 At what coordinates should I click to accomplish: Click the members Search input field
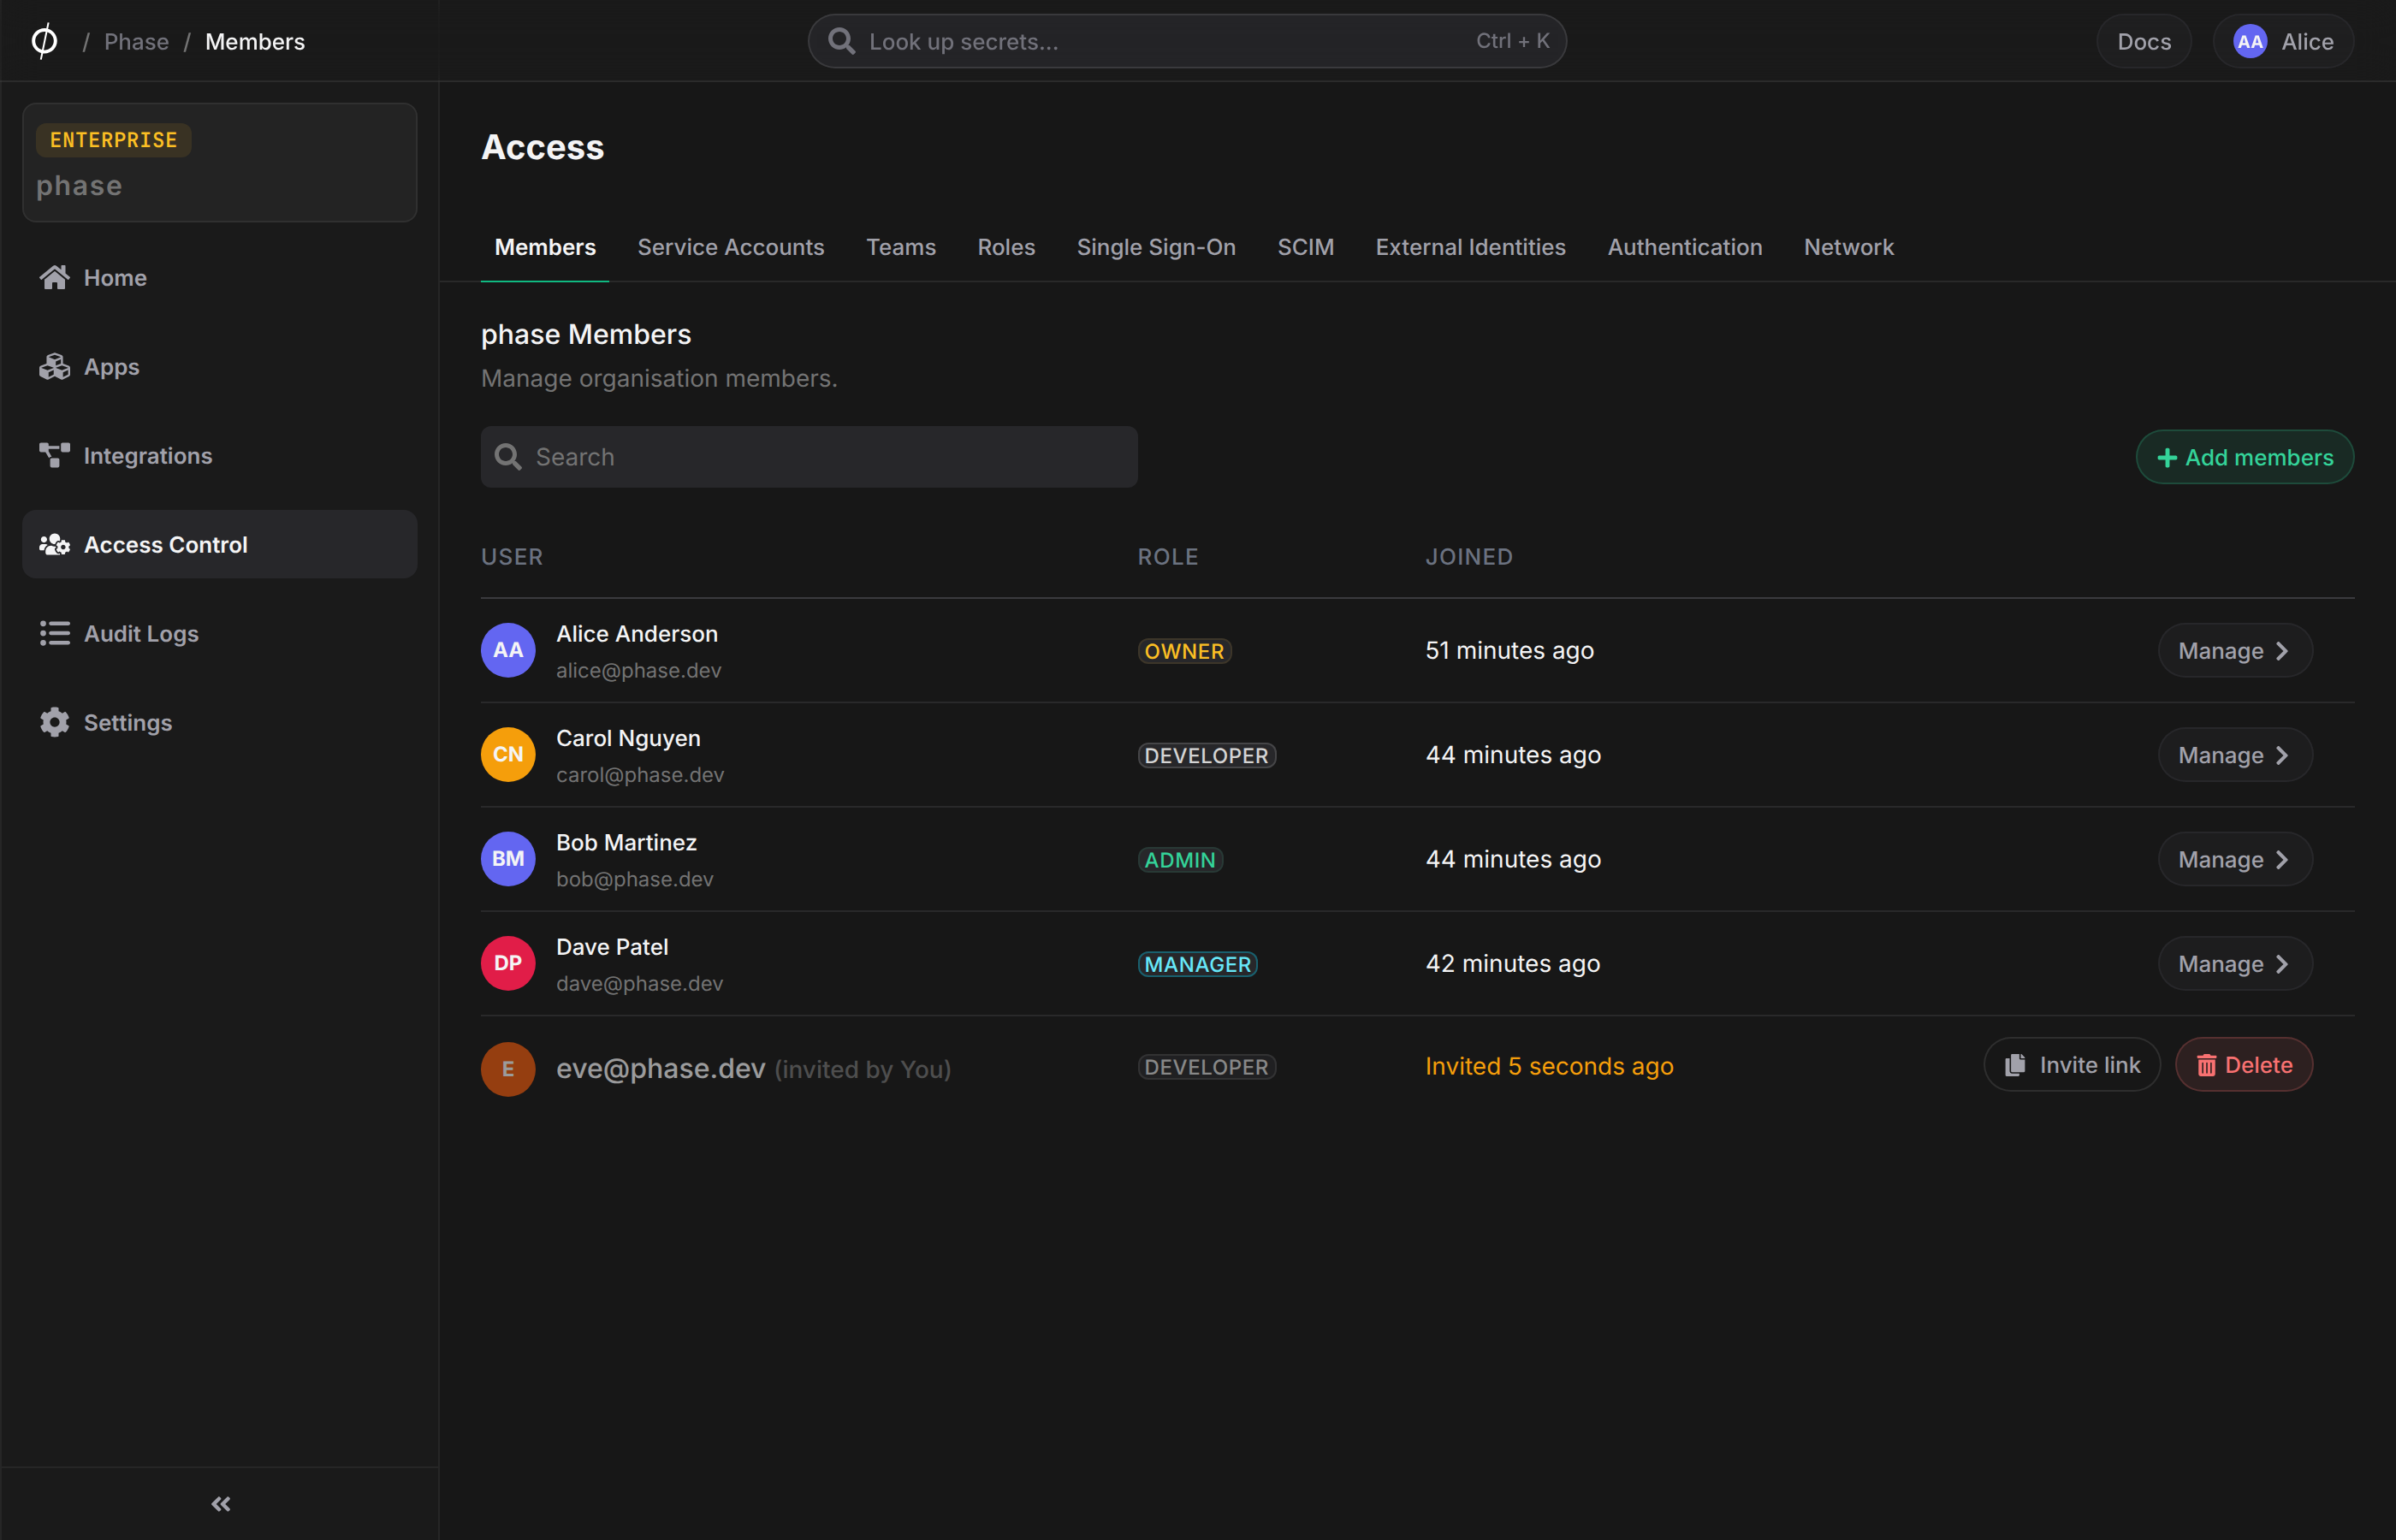808,456
